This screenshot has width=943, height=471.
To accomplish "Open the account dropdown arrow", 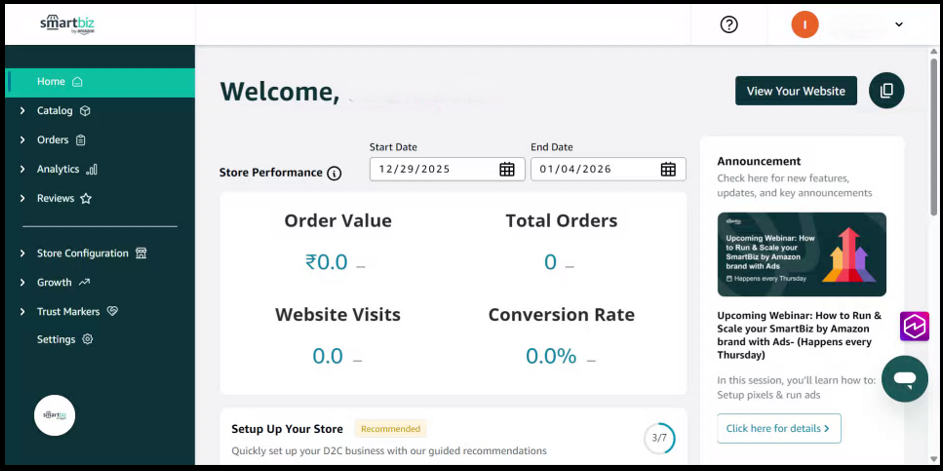I will coord(899,25).
